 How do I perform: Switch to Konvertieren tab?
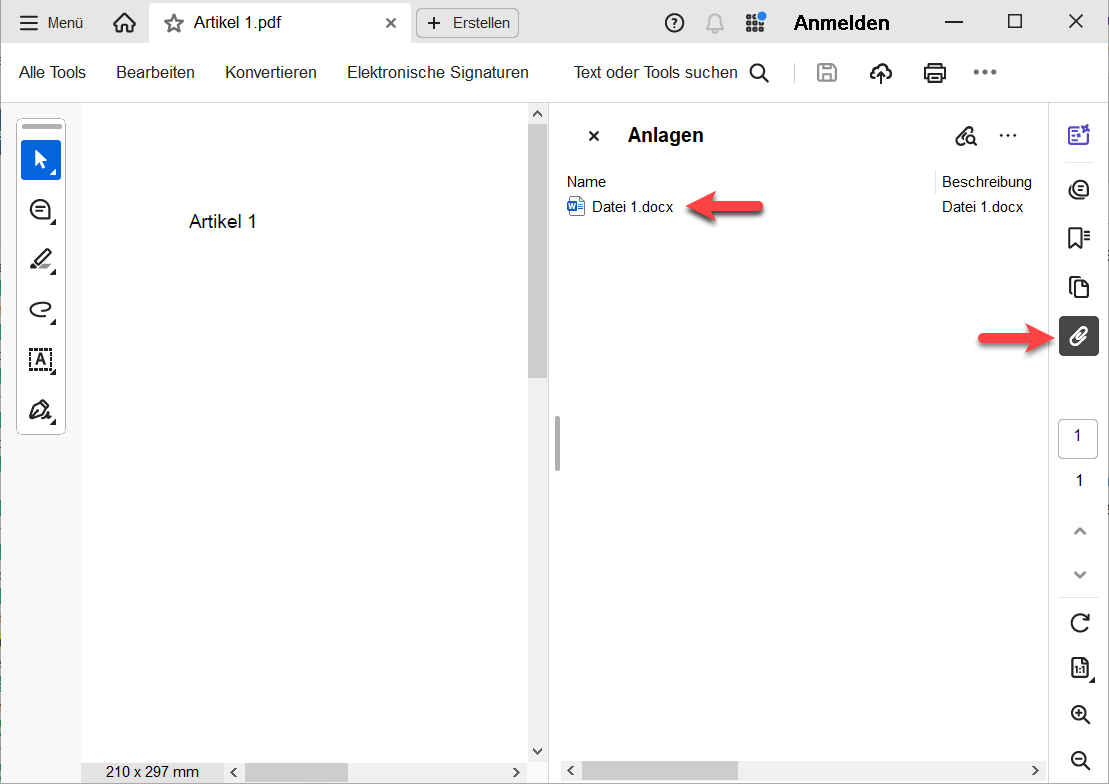(x=271, y=72)
